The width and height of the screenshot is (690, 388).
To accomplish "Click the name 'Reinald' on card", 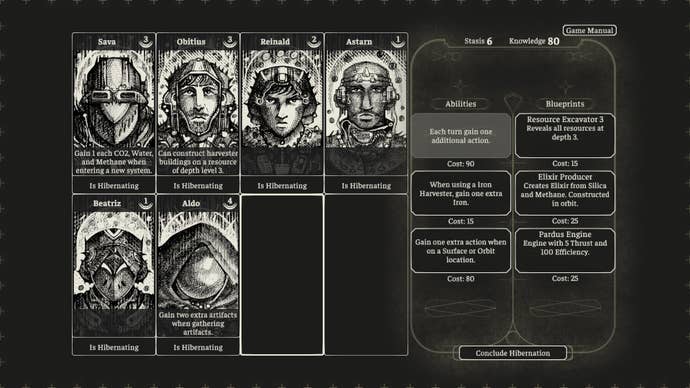I will (275, 42).
